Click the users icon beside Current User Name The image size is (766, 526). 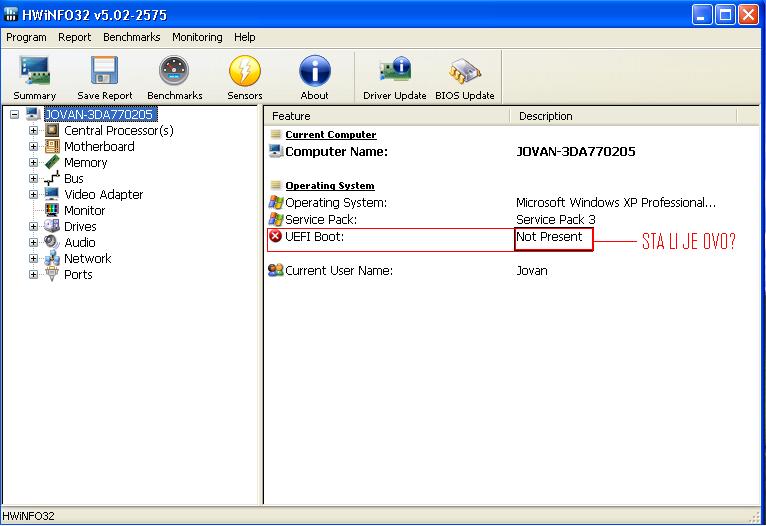[x=276, y=270]
